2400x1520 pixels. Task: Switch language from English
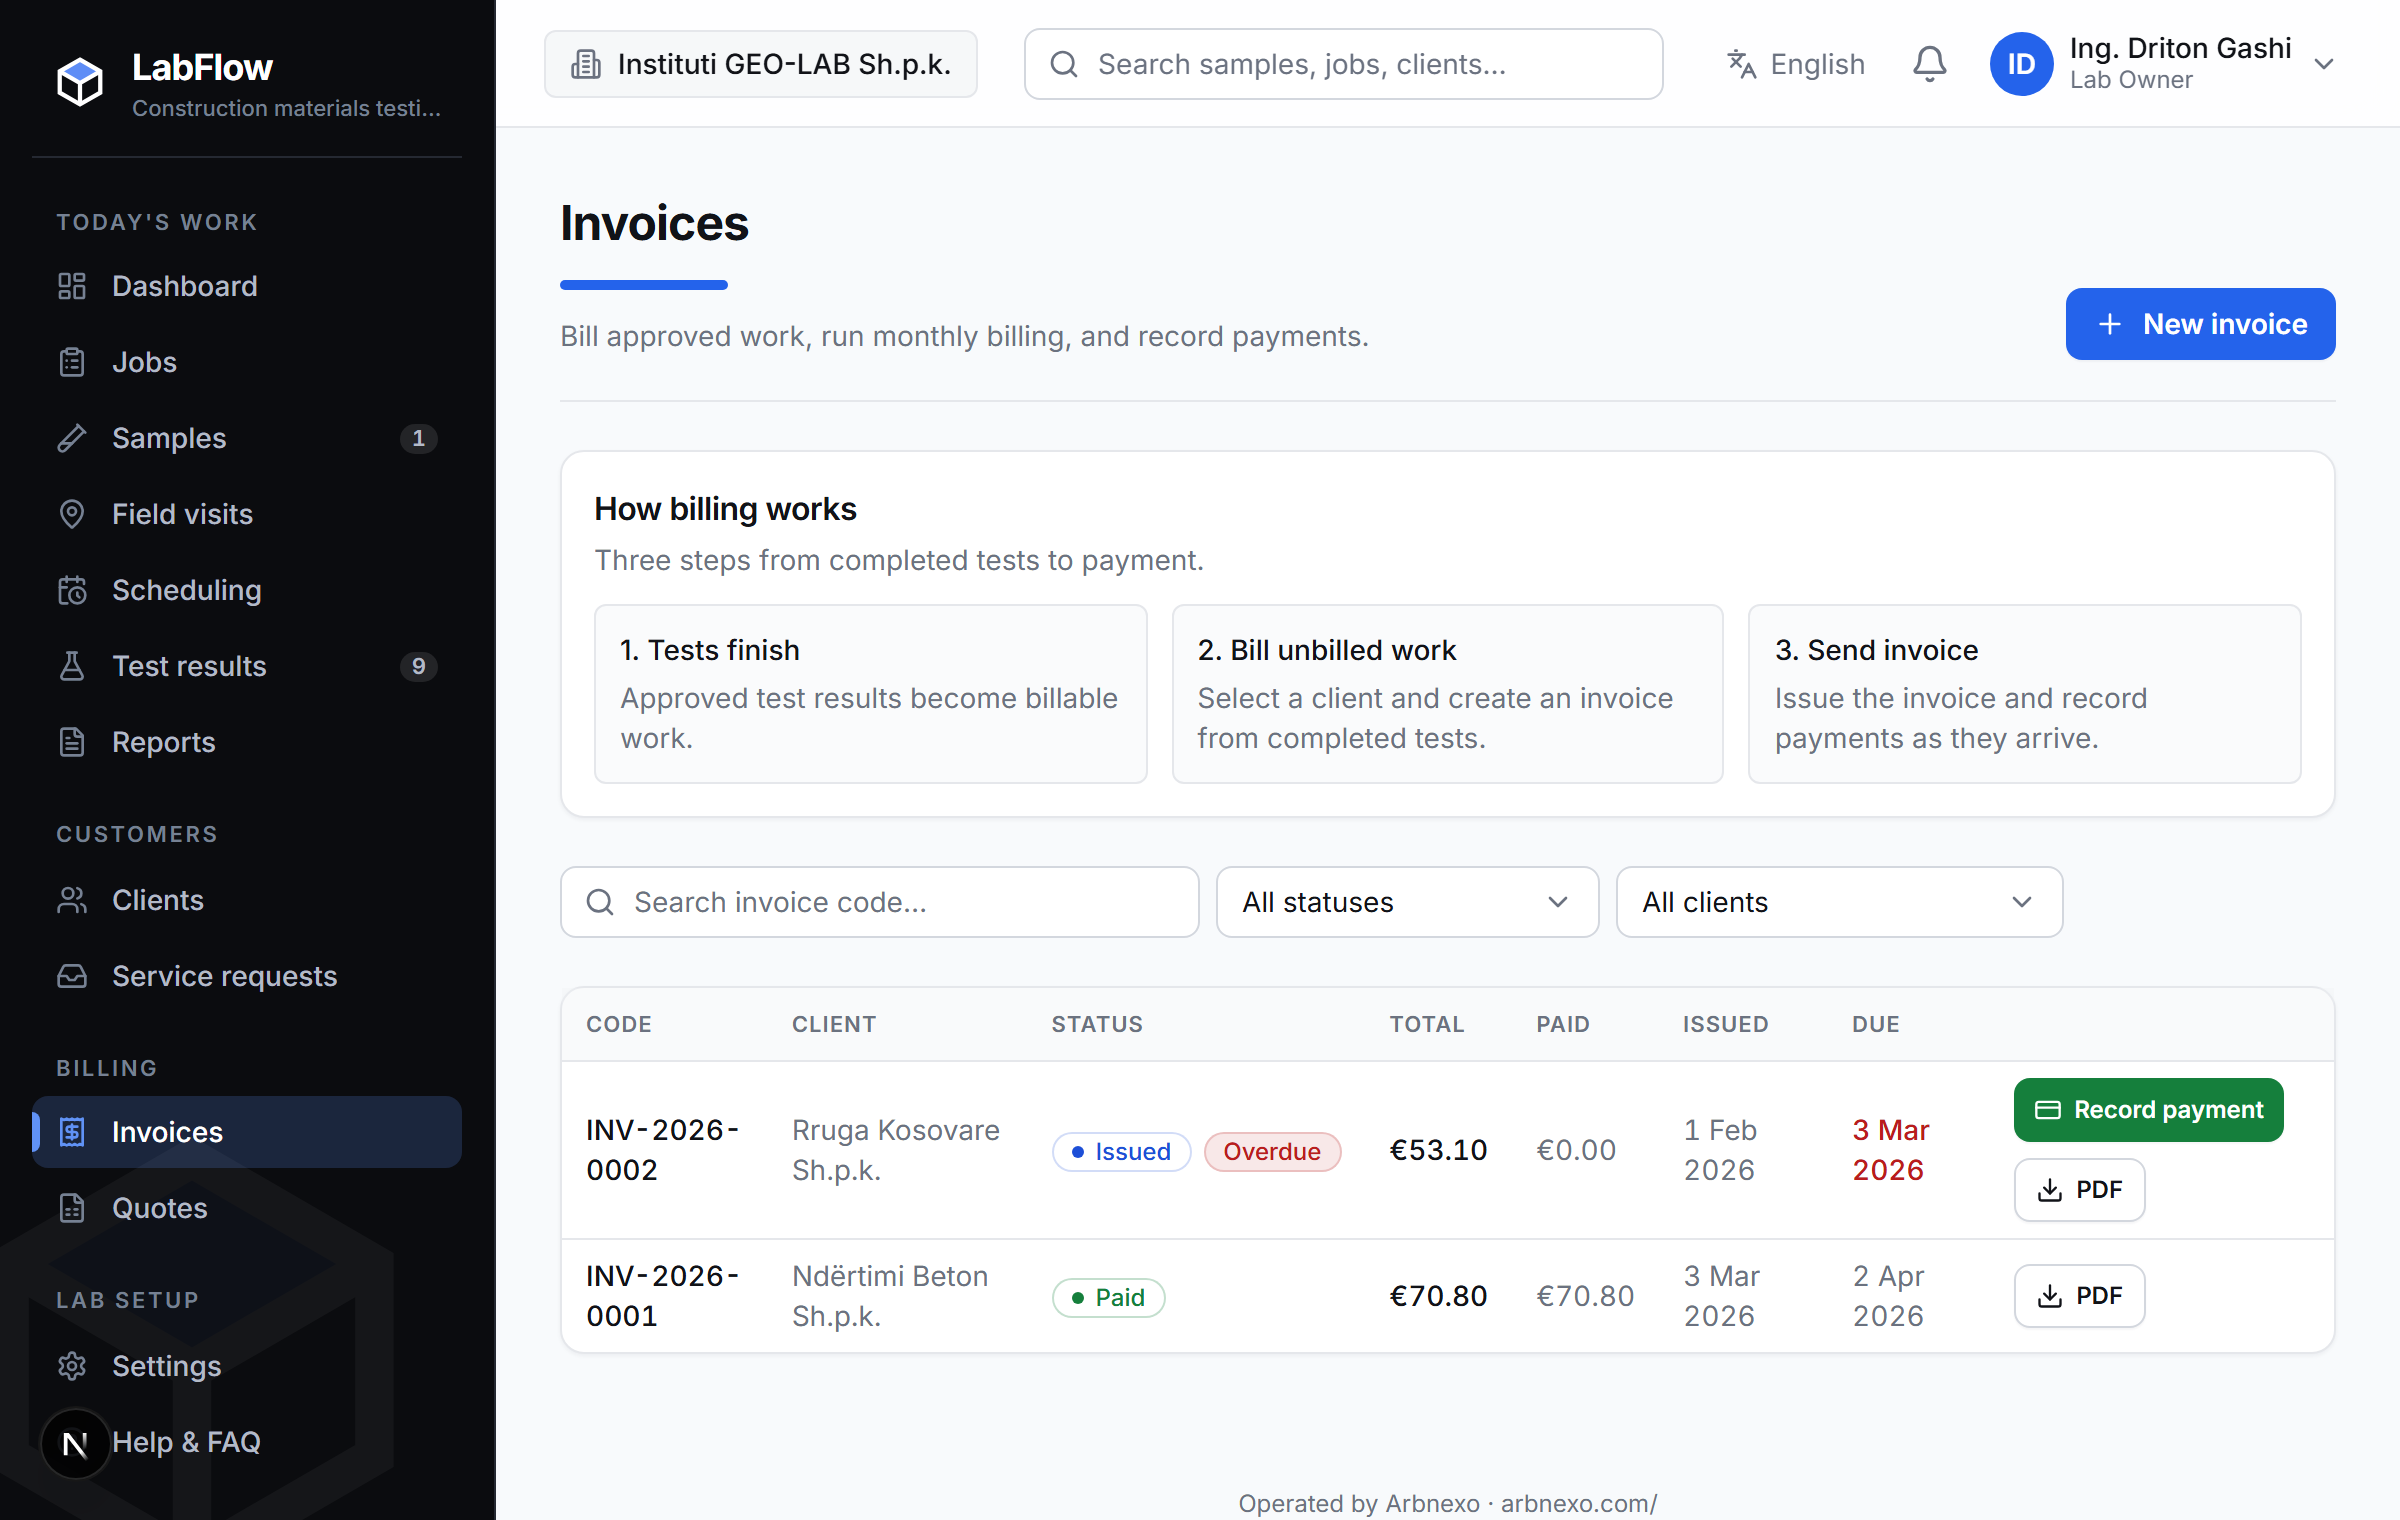tap(1796, 64)
